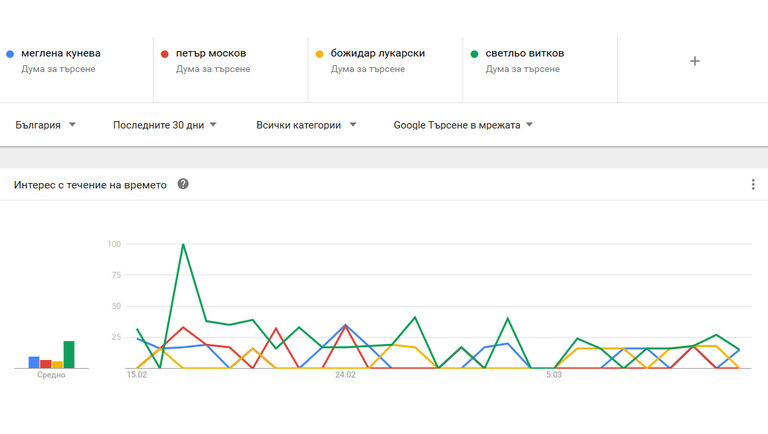
Task: Click the blue average bar above Средно
Action: coord(34,362)
